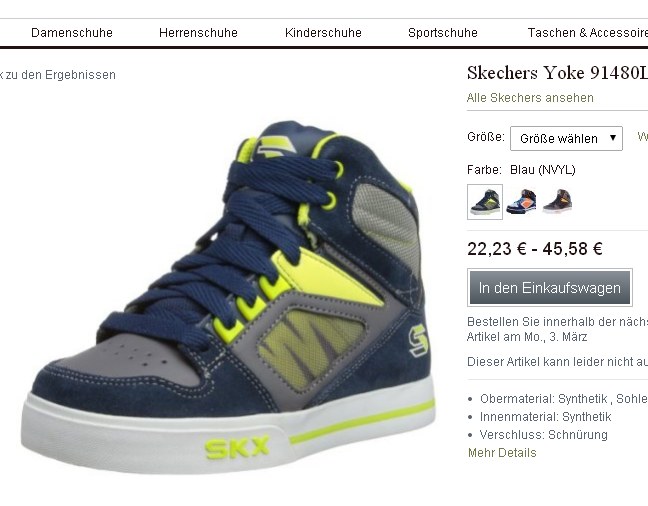Click the dropdown arrow of size selector
The height and width of the screenshot is (506, 648).
click(613, 138)
